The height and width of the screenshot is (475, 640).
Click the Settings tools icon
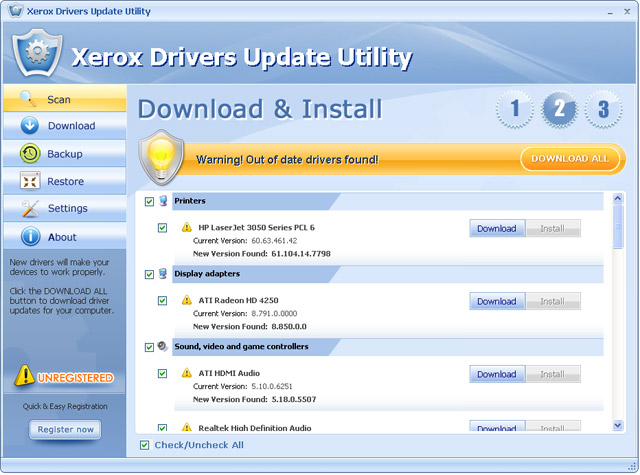coord(30,208)
